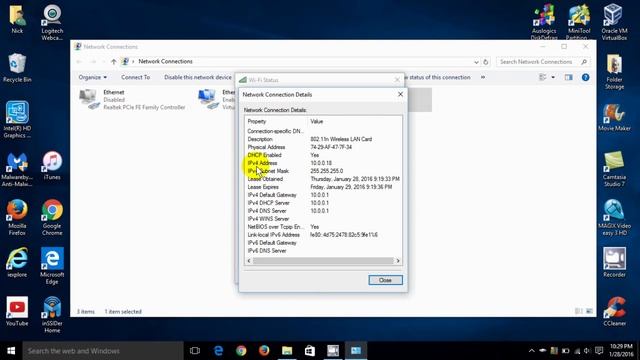The height and width of the screenshot is (360, 640).
Task: Select the Physical Address row
Action: 323,147
